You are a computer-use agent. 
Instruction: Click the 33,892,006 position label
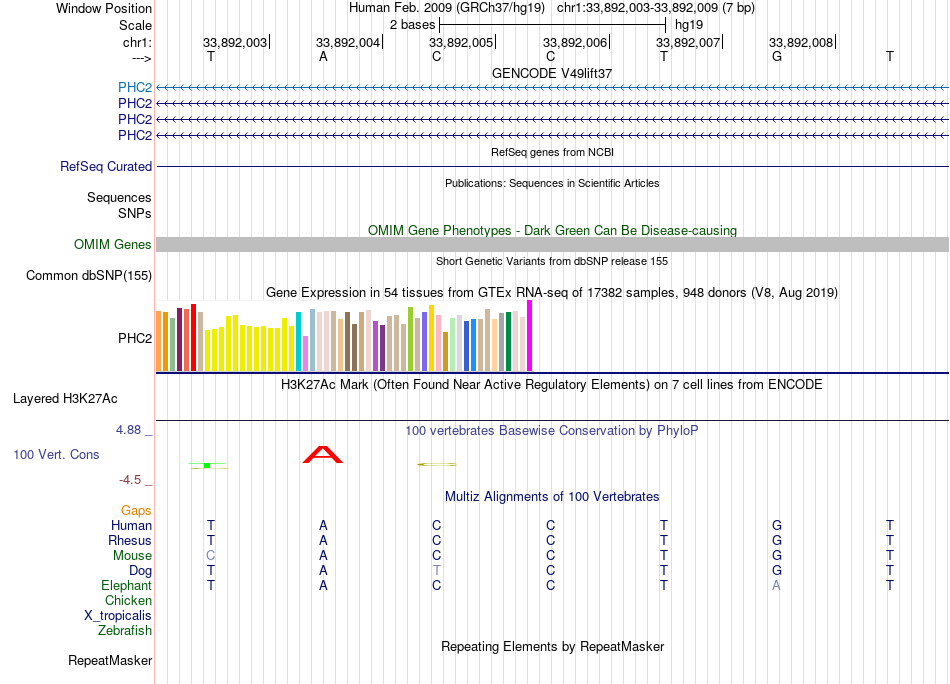[x=574, y=42]
